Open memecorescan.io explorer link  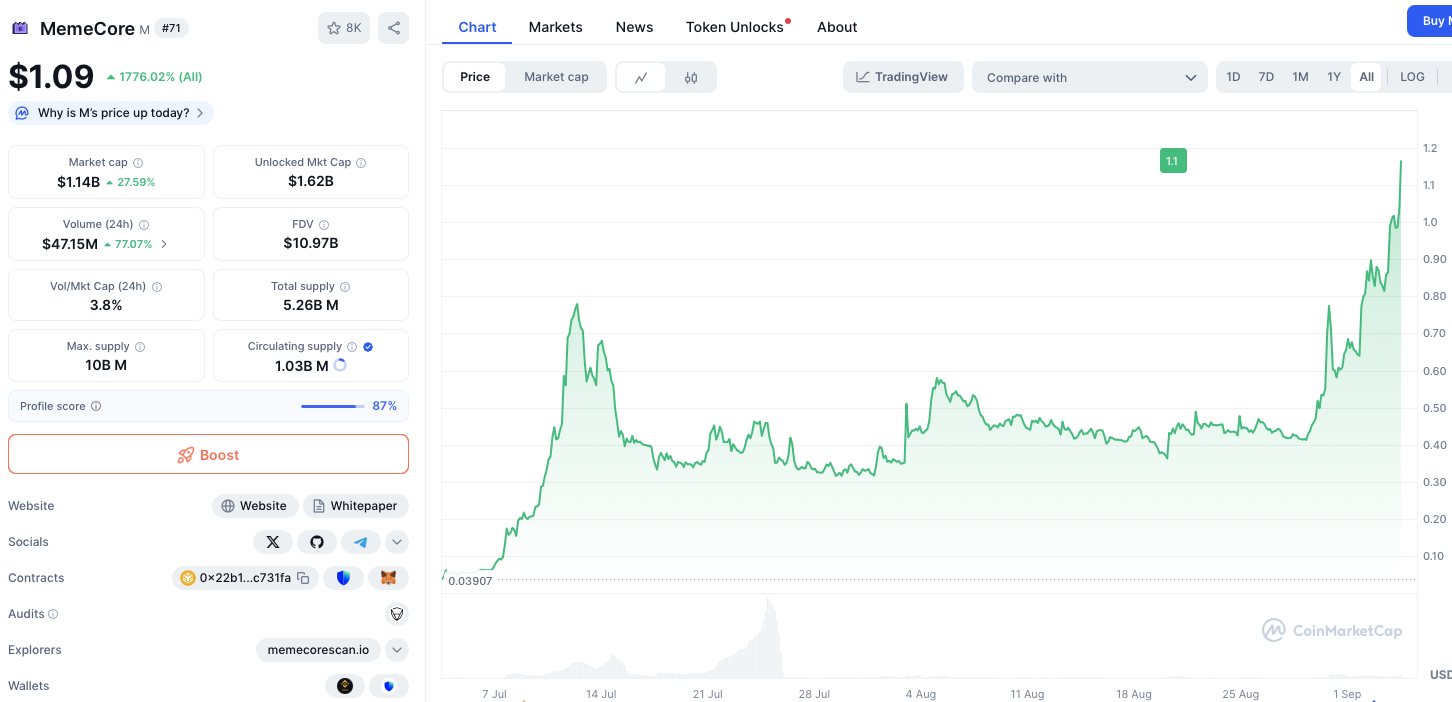pyautogui.click(x=318, y=650)
